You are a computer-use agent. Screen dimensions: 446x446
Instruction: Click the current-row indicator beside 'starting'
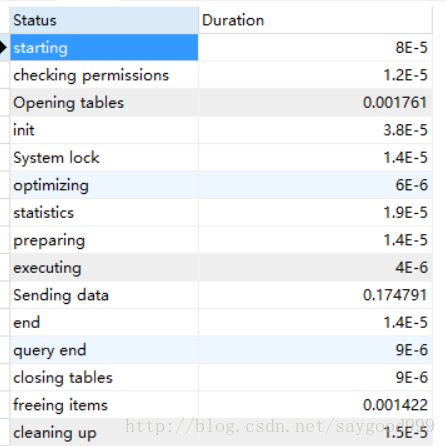[x=4, y=48]
